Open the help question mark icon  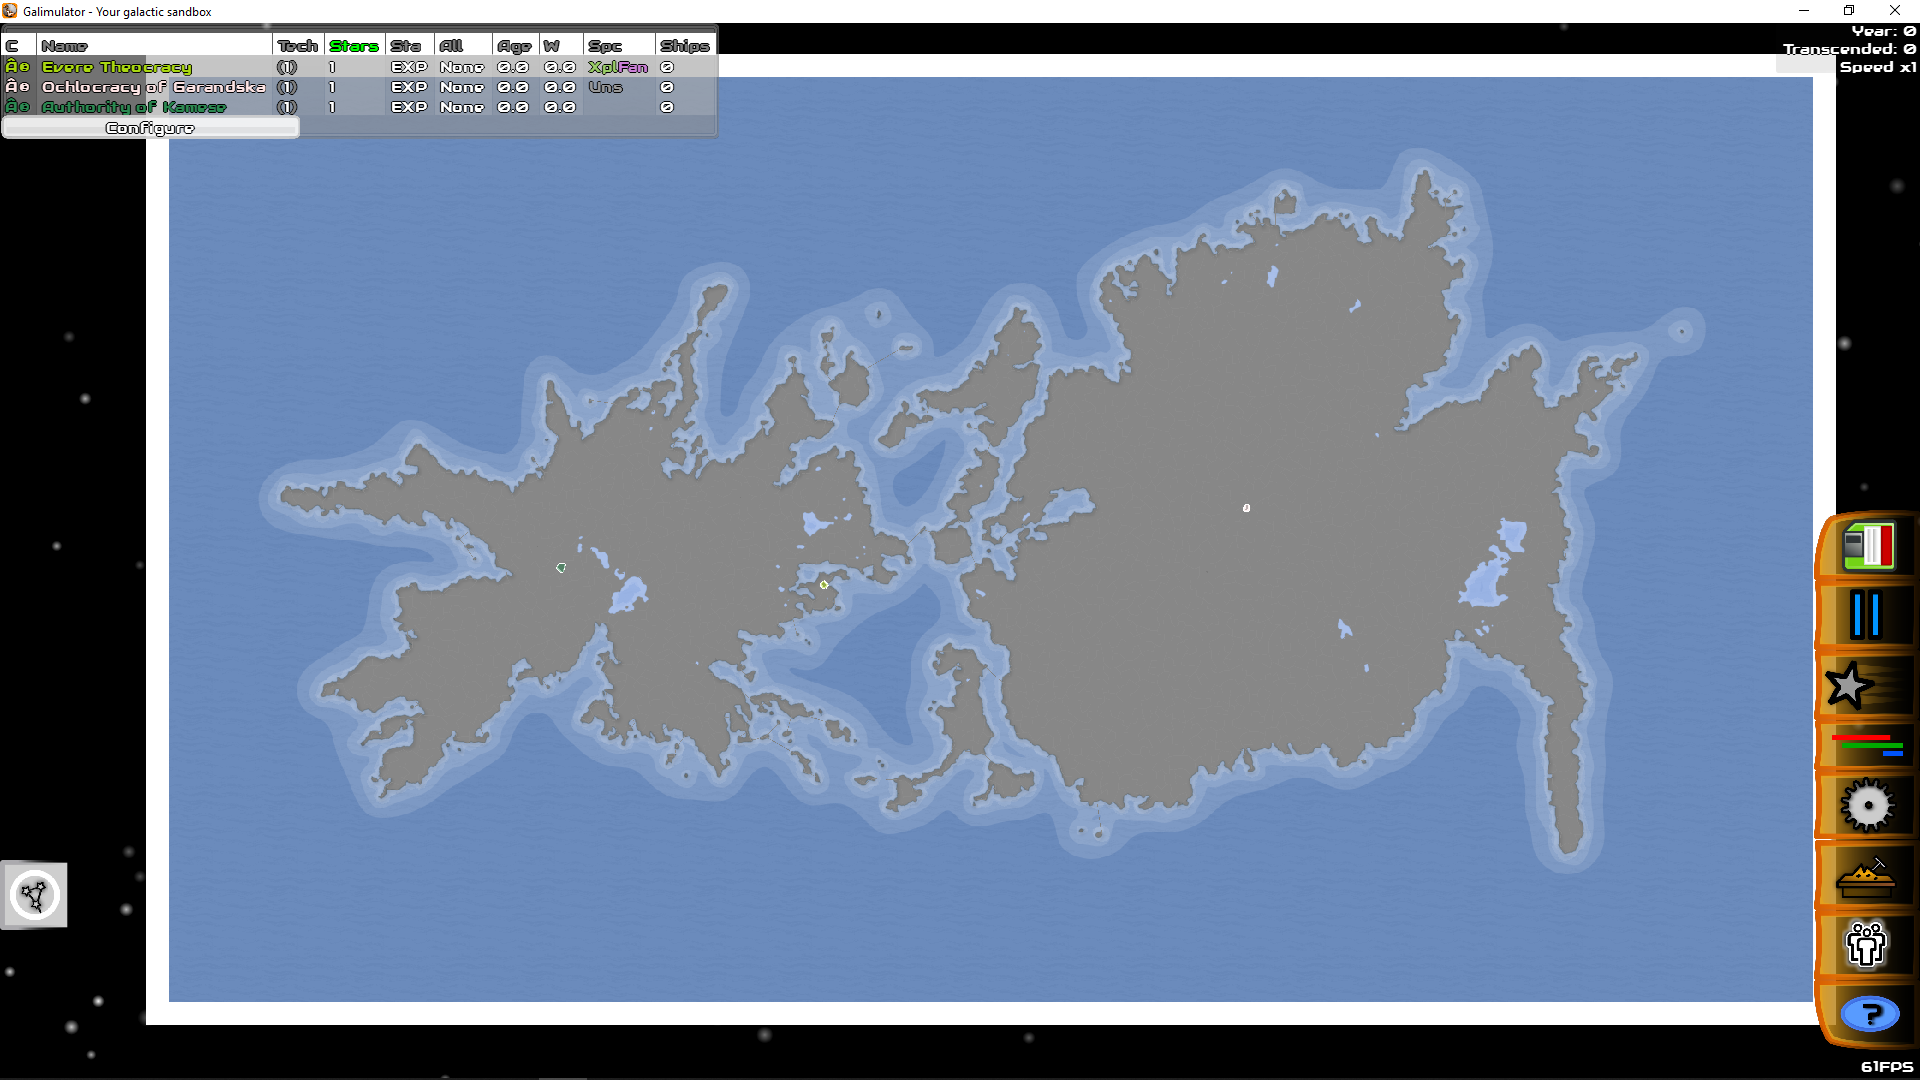[x=1869, y=1014]
